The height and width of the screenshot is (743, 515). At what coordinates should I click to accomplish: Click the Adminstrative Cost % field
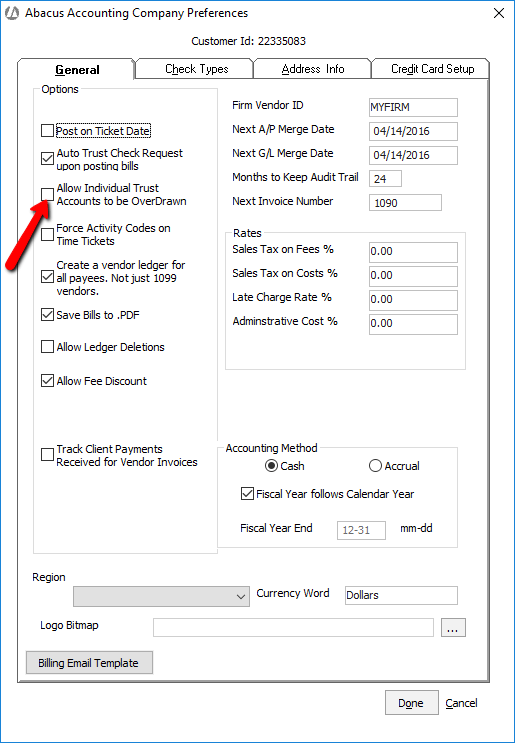click(x=413, y=324)
